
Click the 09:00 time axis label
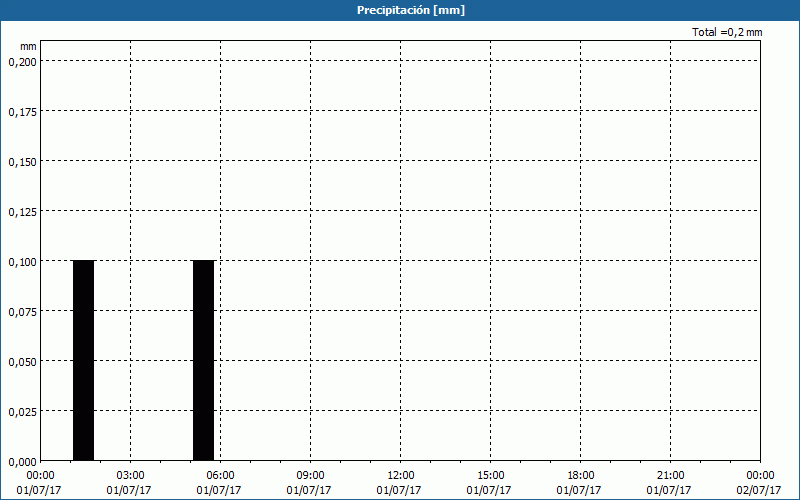[x=310, y=476]
